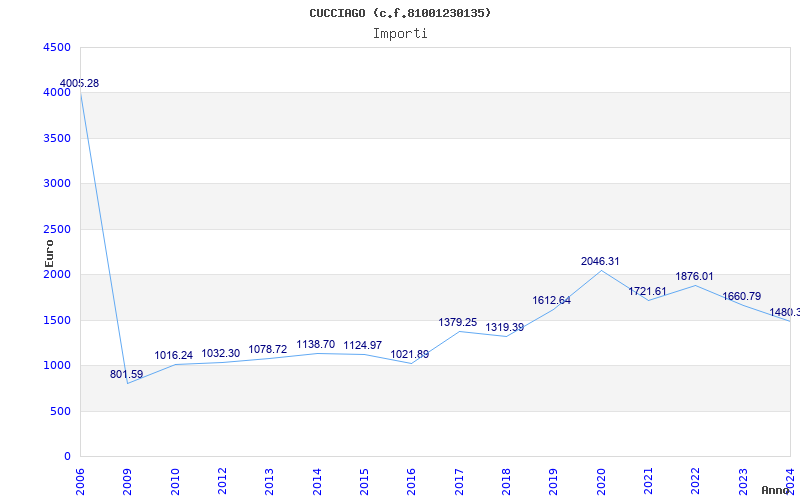This screenshot has width=800, height=500.
Task: Click the x-axis year 2020
Action: click(x=601, y=481)
